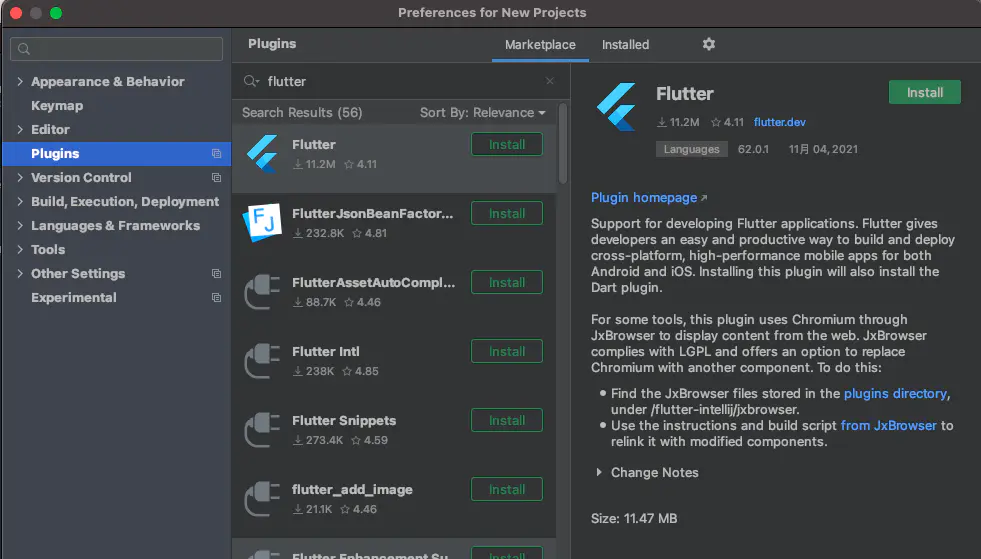The height and width of the screenshot is (559, 981).
Task: Click the copy icon beside Other Settings
Action: click(216, 274)
